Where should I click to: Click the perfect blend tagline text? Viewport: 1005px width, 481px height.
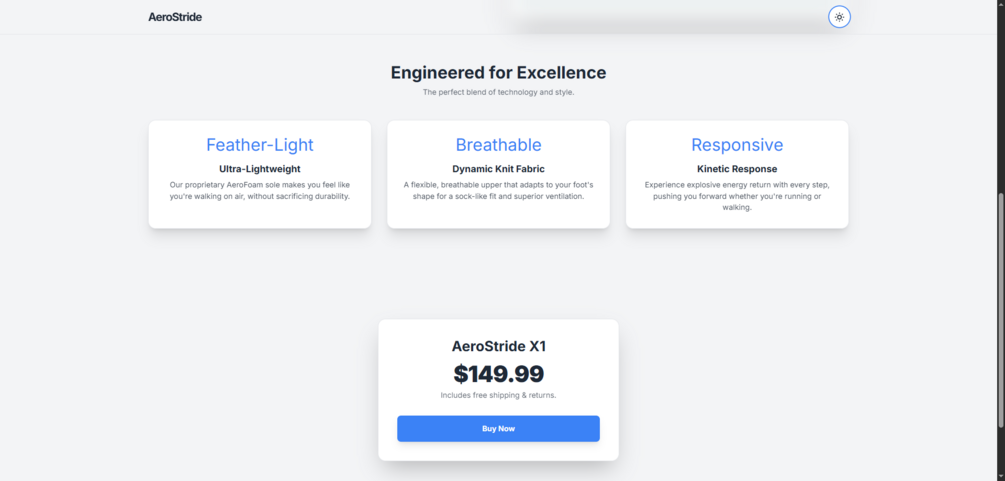(x=498, y=92)
